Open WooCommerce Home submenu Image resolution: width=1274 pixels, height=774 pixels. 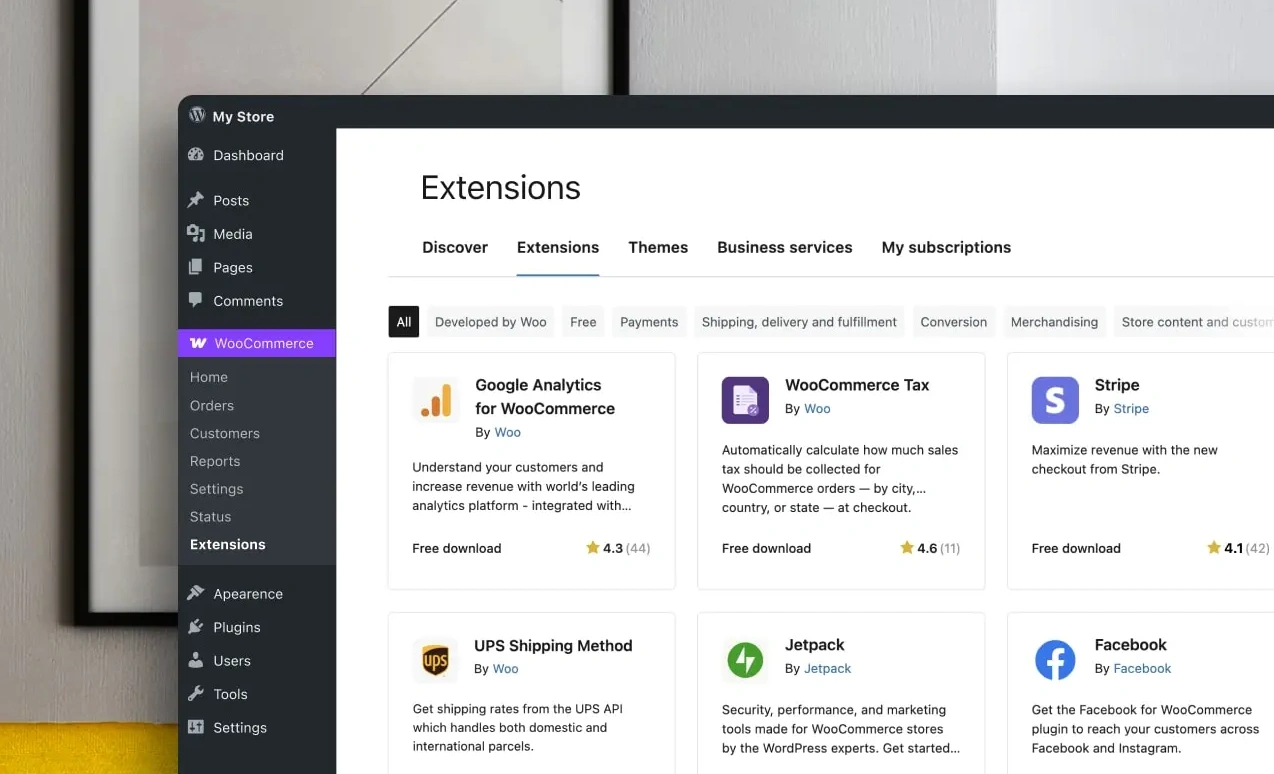click(x=209, y=377)
